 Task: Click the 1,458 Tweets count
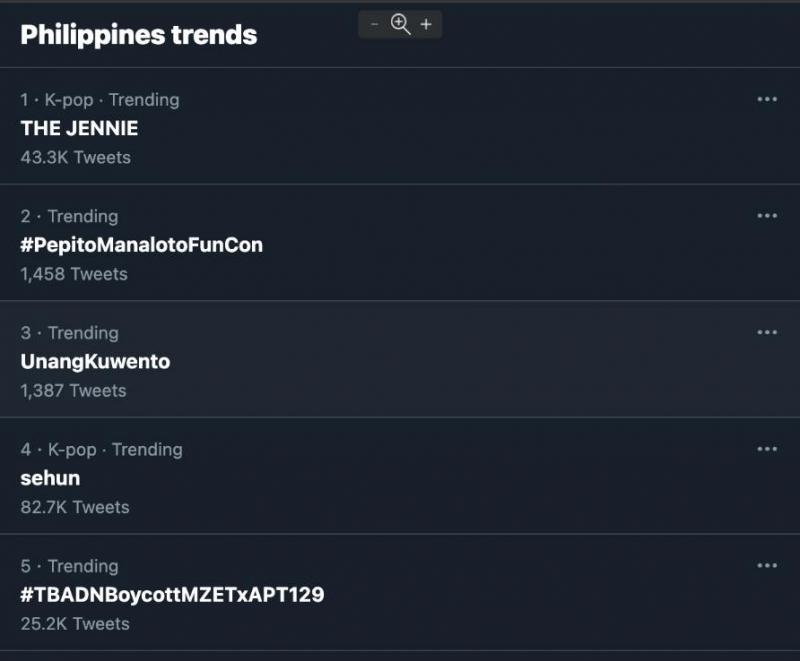(x=74, y=274)
